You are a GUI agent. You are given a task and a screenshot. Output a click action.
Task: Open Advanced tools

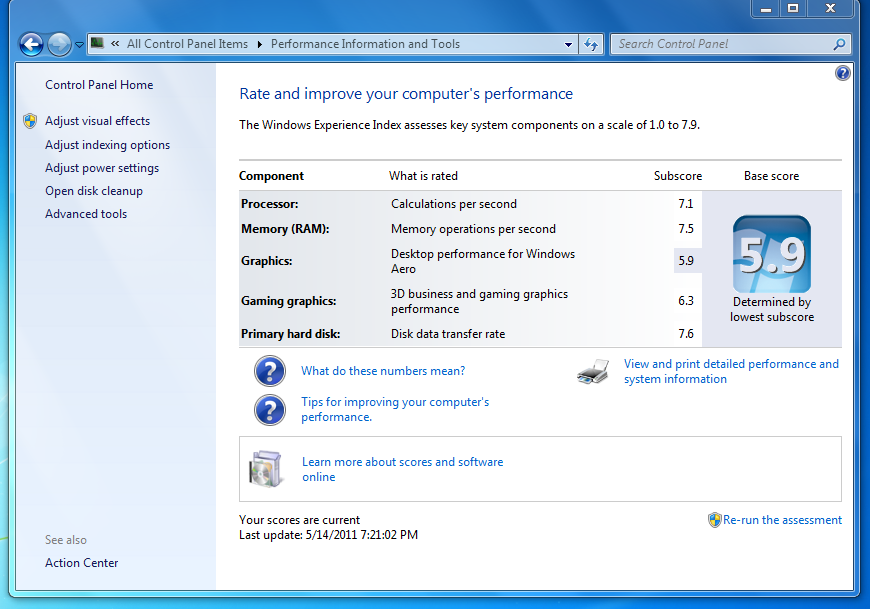(85, 214)
